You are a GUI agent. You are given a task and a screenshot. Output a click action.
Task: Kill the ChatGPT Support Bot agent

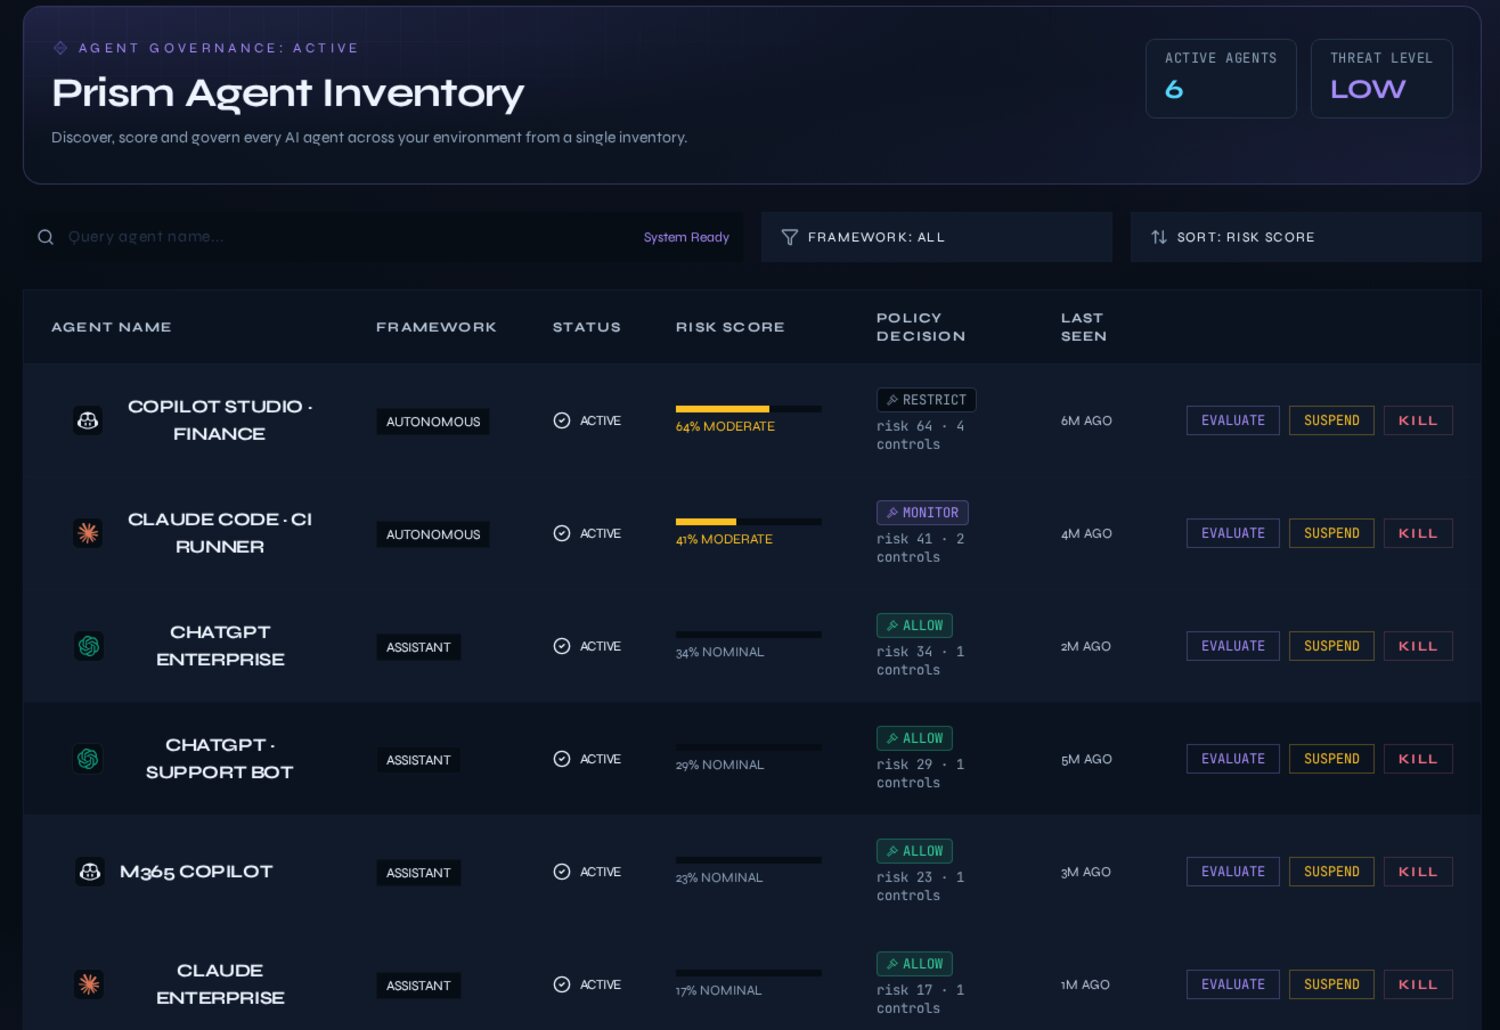tap(1418, 759)
